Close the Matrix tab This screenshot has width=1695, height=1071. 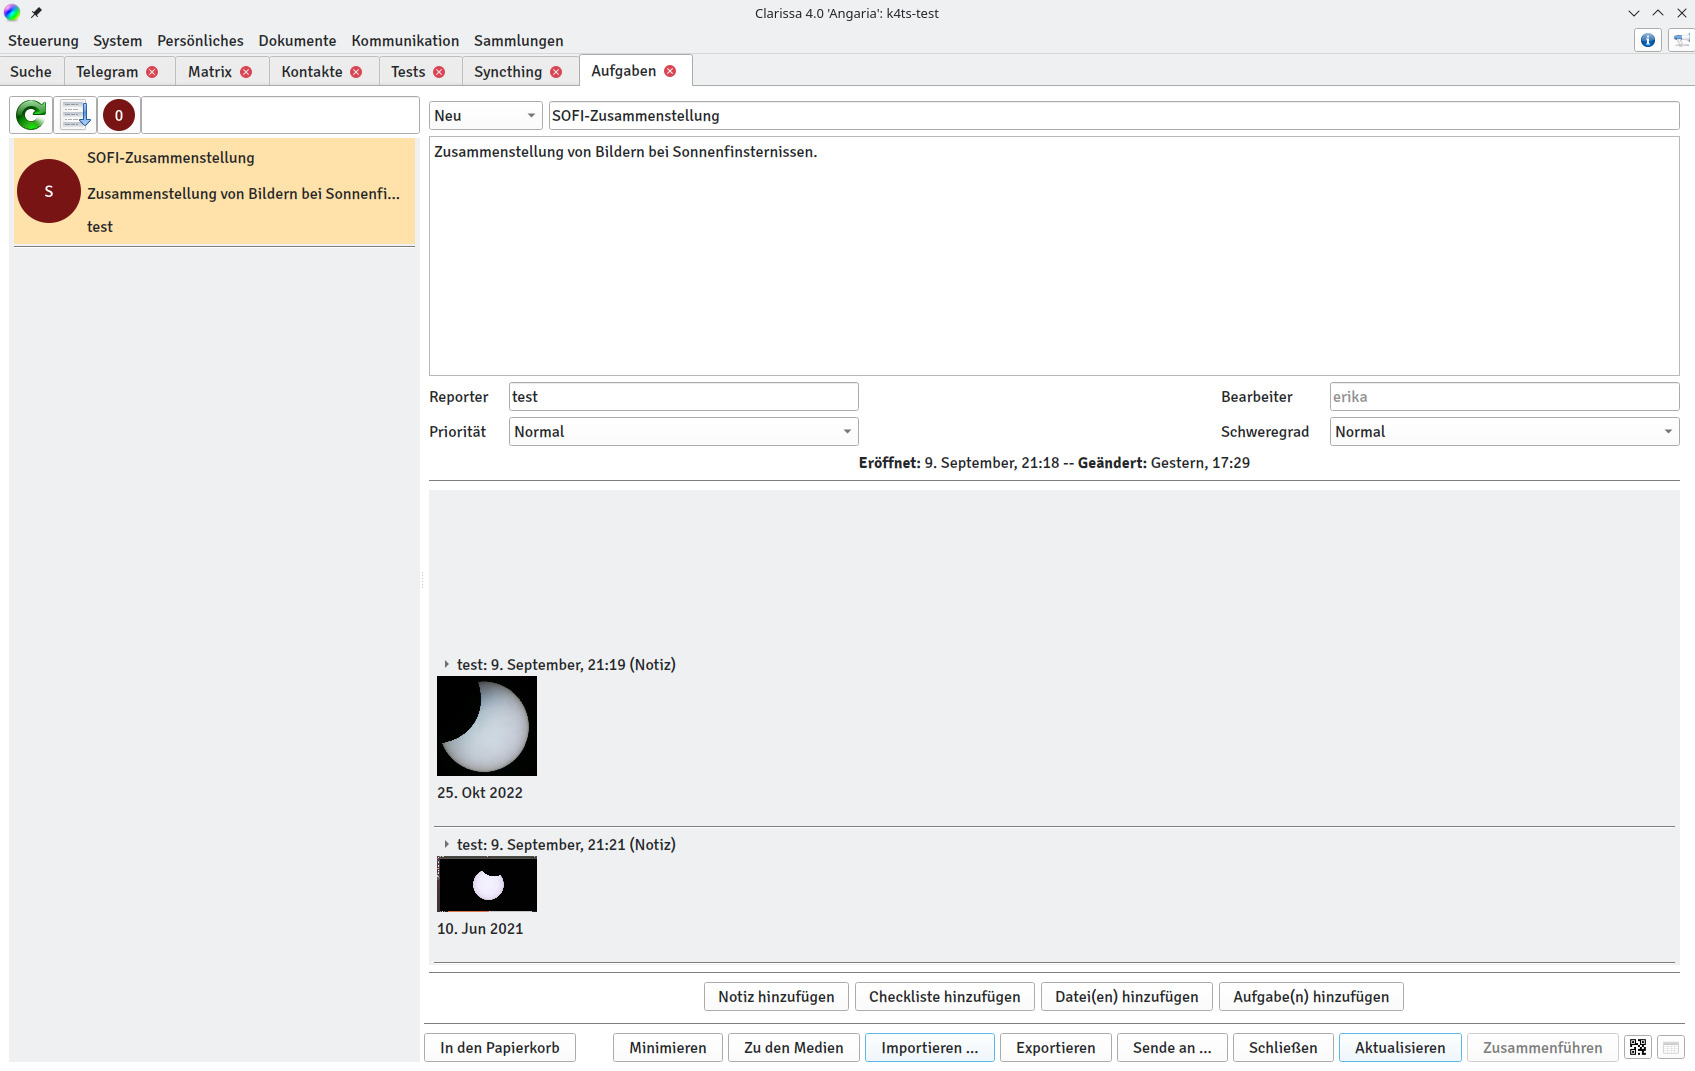point(246,72)
